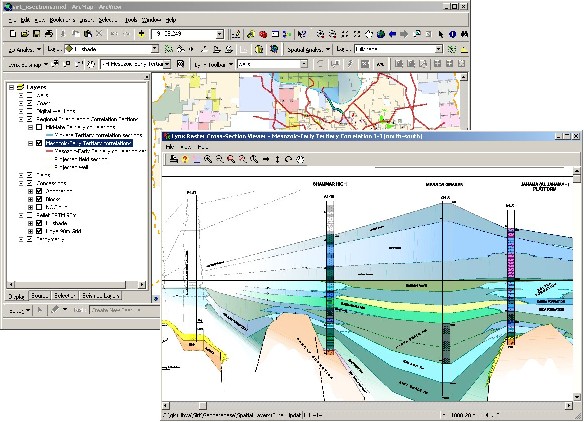This screenshot has width=584, height=422.
Task: Click inside the map scale input field
Action: pos(184,34)
